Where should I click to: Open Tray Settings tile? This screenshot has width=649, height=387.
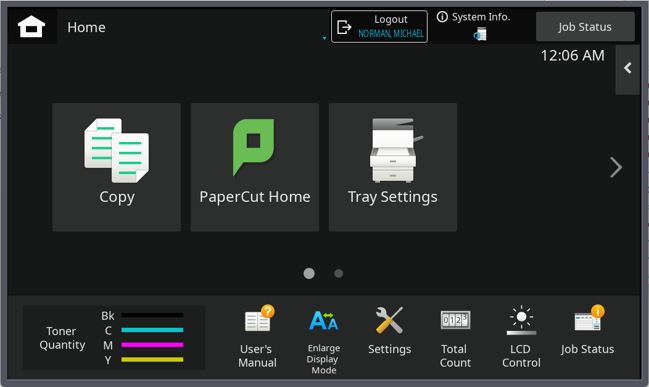pos(393,167)
